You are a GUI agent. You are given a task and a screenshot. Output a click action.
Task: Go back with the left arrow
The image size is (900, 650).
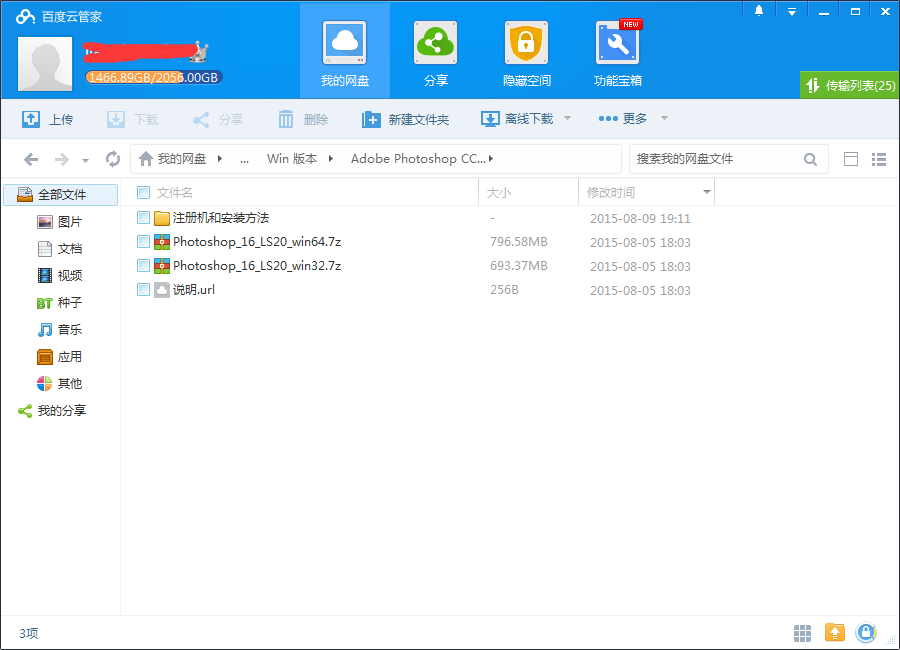tap(31, 159)
